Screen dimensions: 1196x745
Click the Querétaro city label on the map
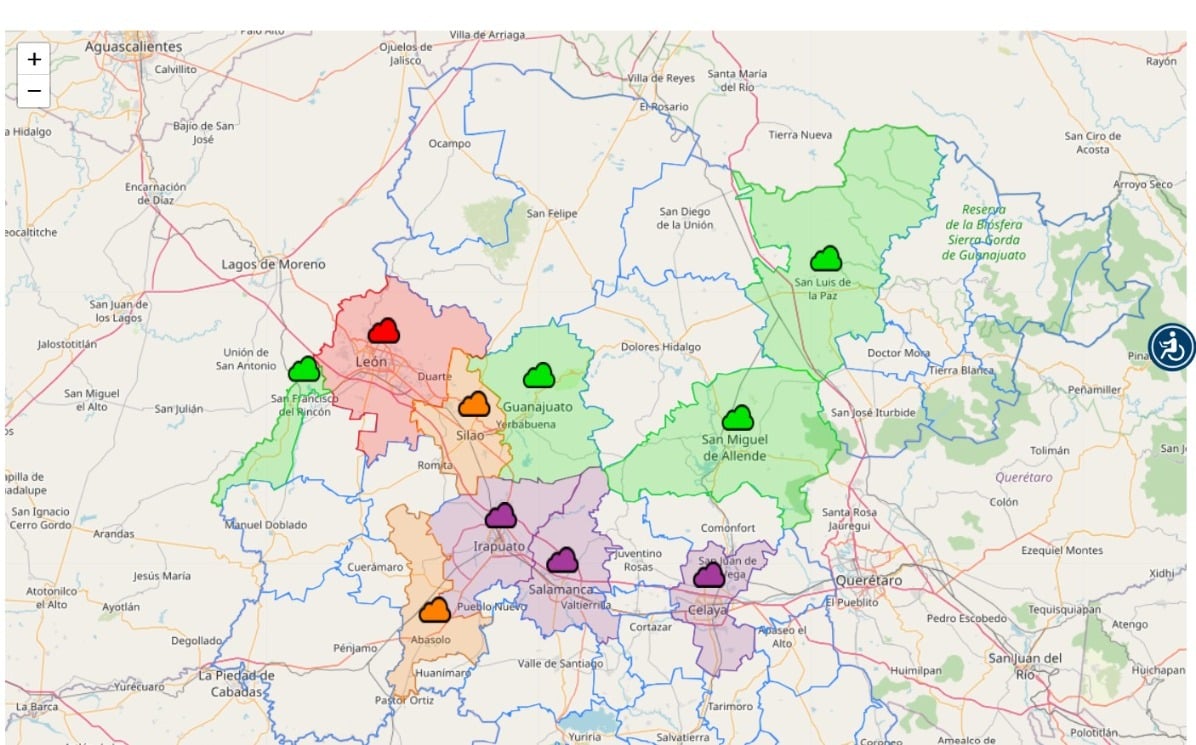[864, 580]
